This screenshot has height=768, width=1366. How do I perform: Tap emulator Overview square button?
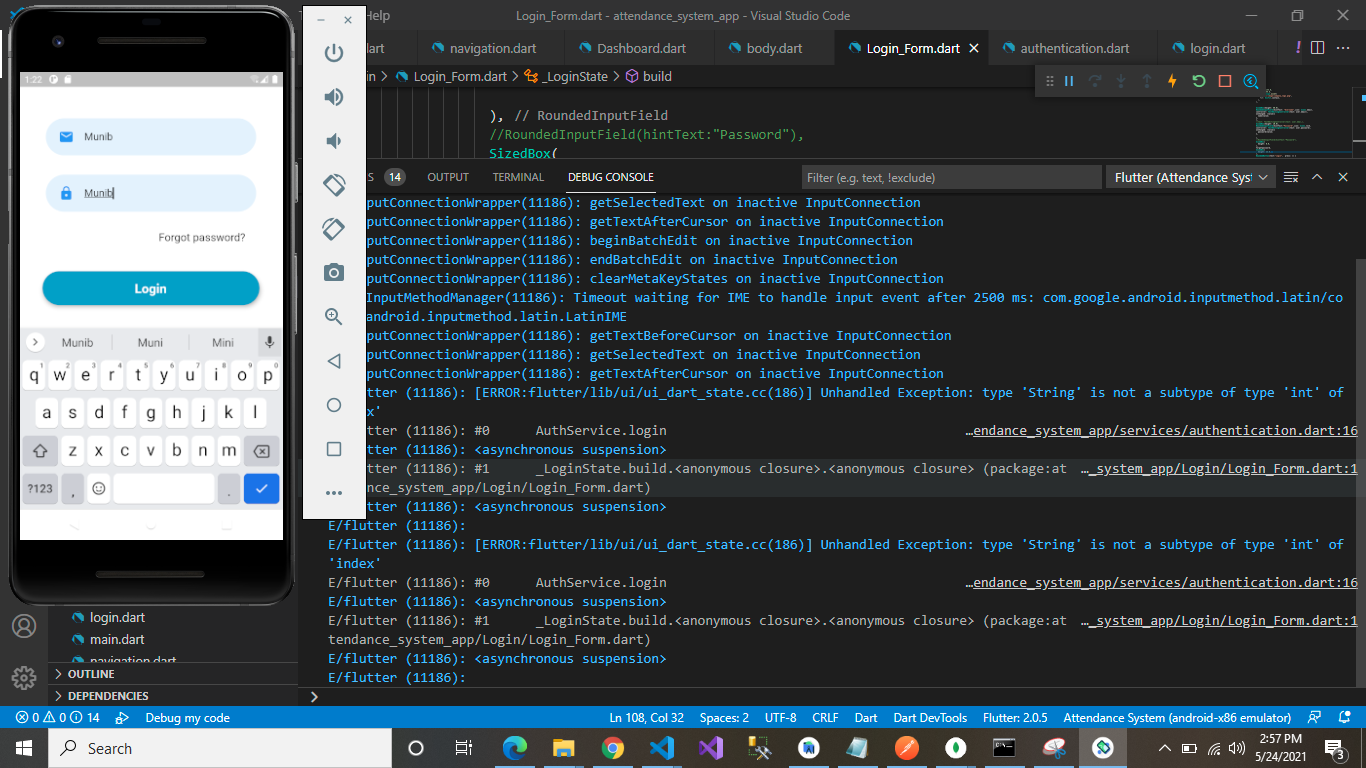click(334, 449)
